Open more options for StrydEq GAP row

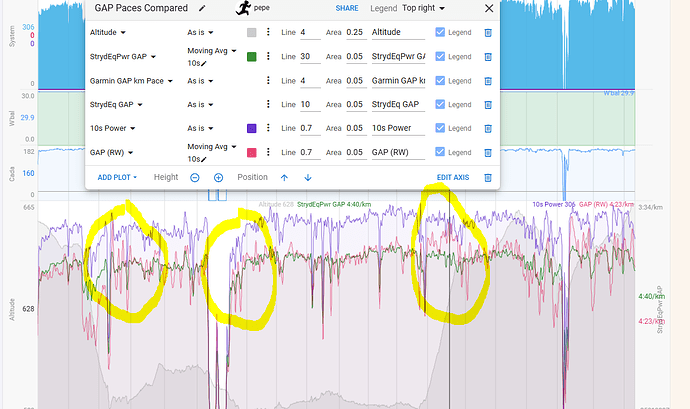[268, 104]
